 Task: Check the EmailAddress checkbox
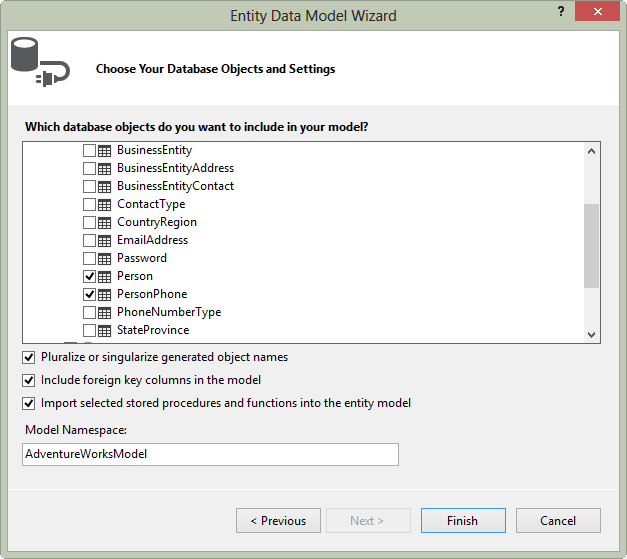click(89, 241)
